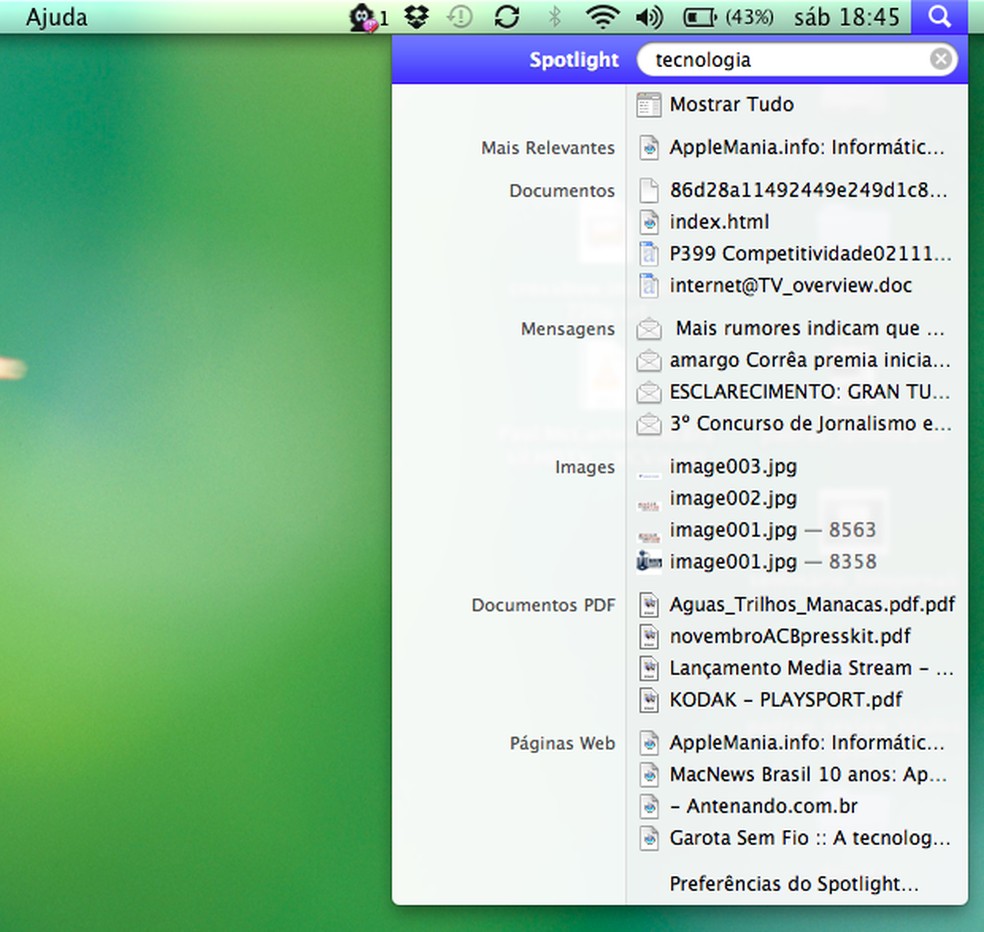Open KODAK - PLAYSPORT.pdf result
Screen dimensions: 984x932
tap(786, 700)
